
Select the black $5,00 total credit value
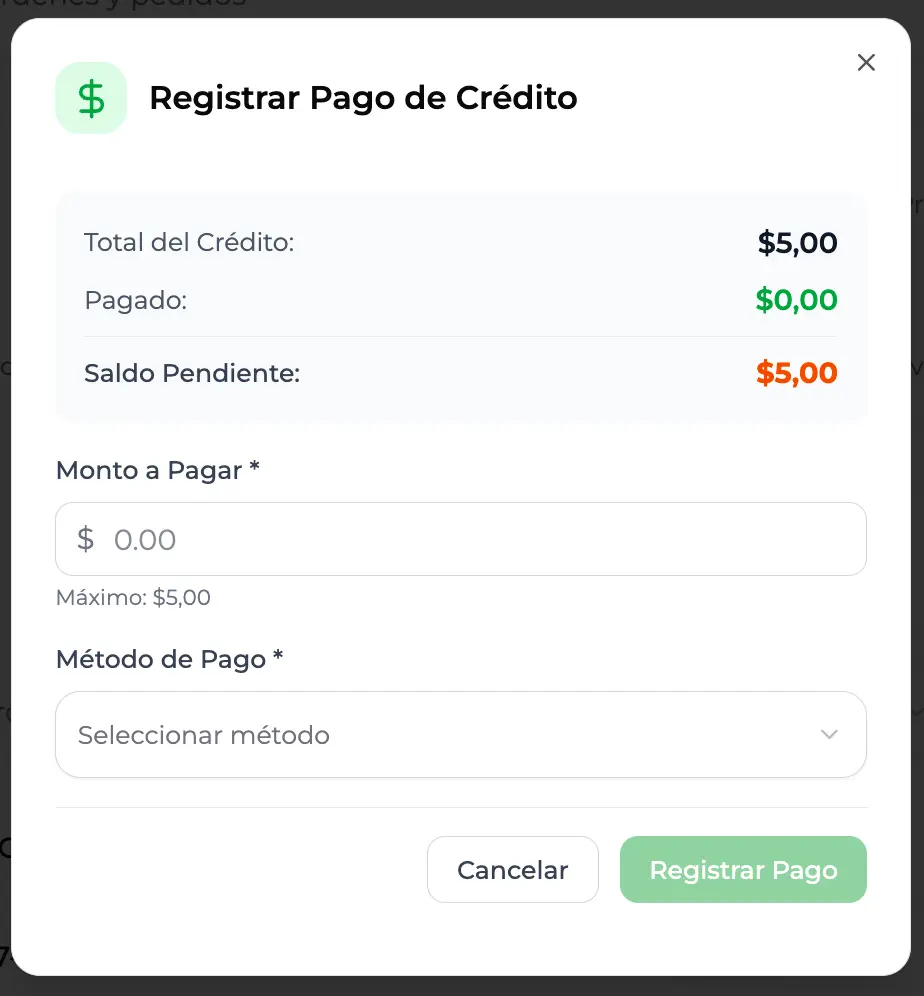pos(797,243)
